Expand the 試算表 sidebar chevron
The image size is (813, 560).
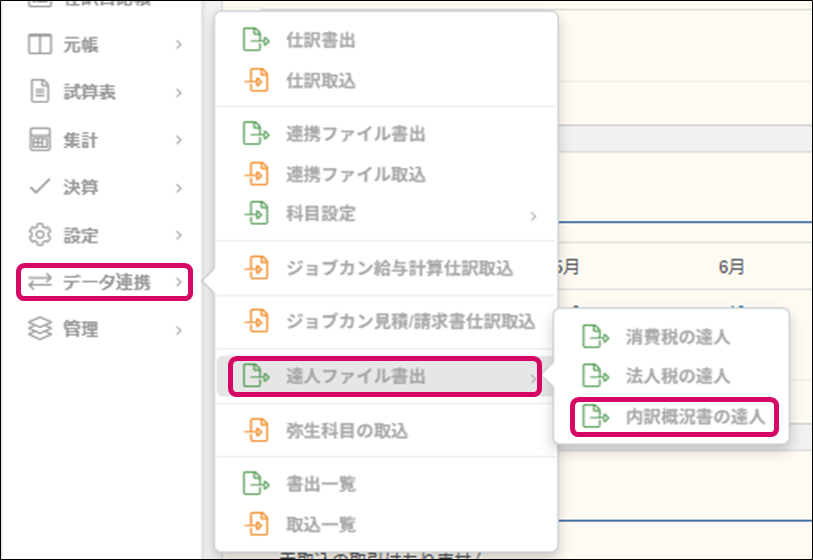tap(179, 93)
